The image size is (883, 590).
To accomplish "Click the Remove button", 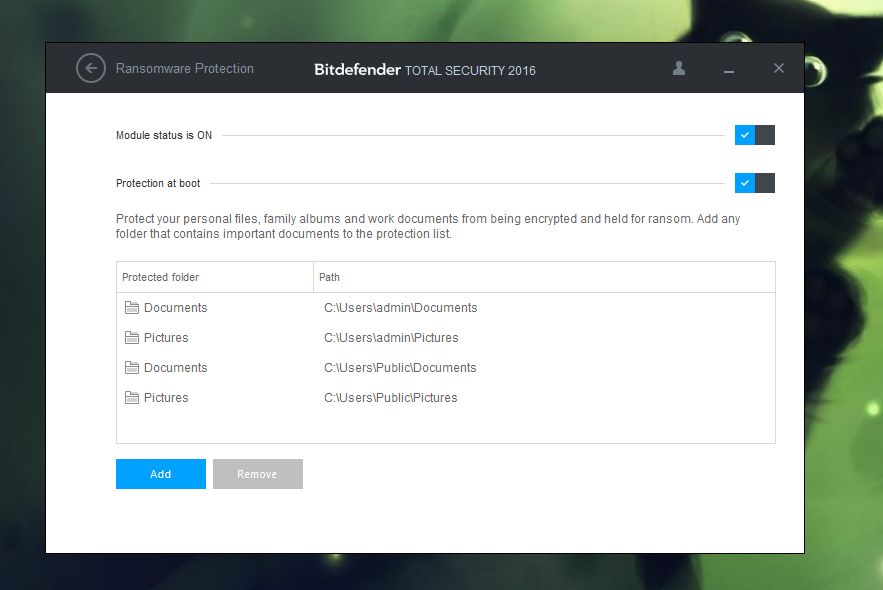I will [257, 474].
